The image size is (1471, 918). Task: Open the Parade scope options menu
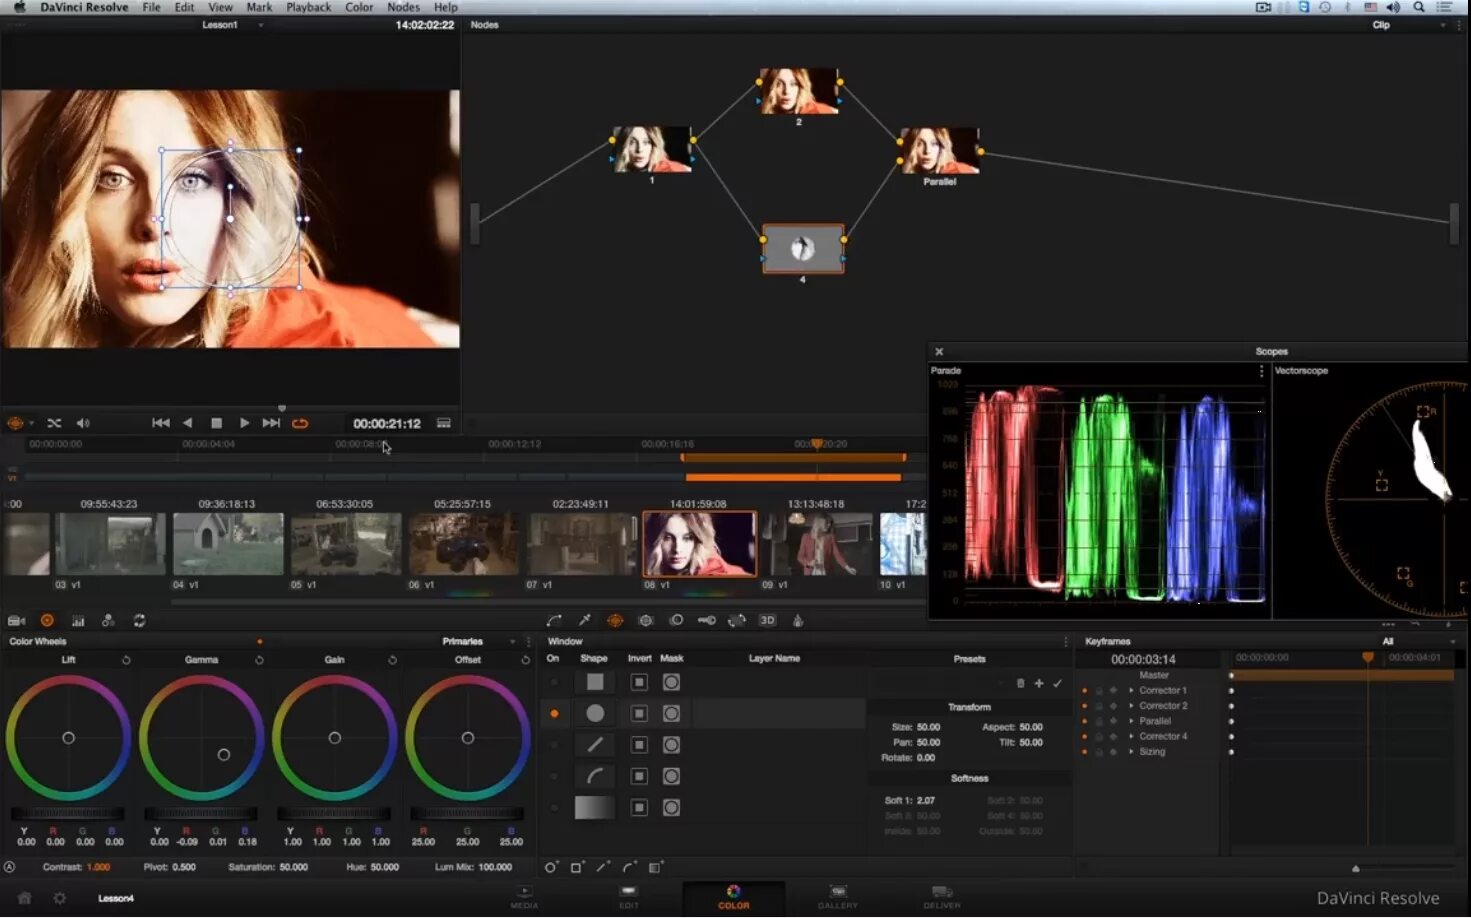coord(1261,371)
